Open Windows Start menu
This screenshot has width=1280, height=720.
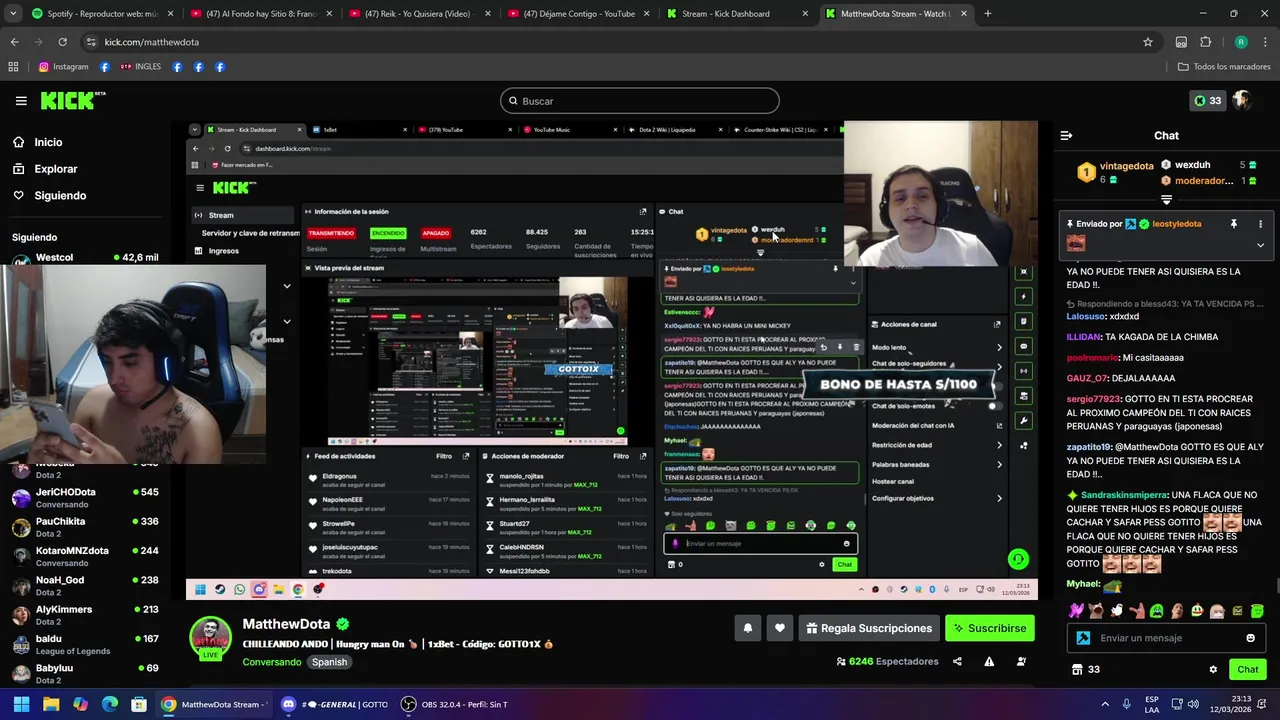pos(21,704)
